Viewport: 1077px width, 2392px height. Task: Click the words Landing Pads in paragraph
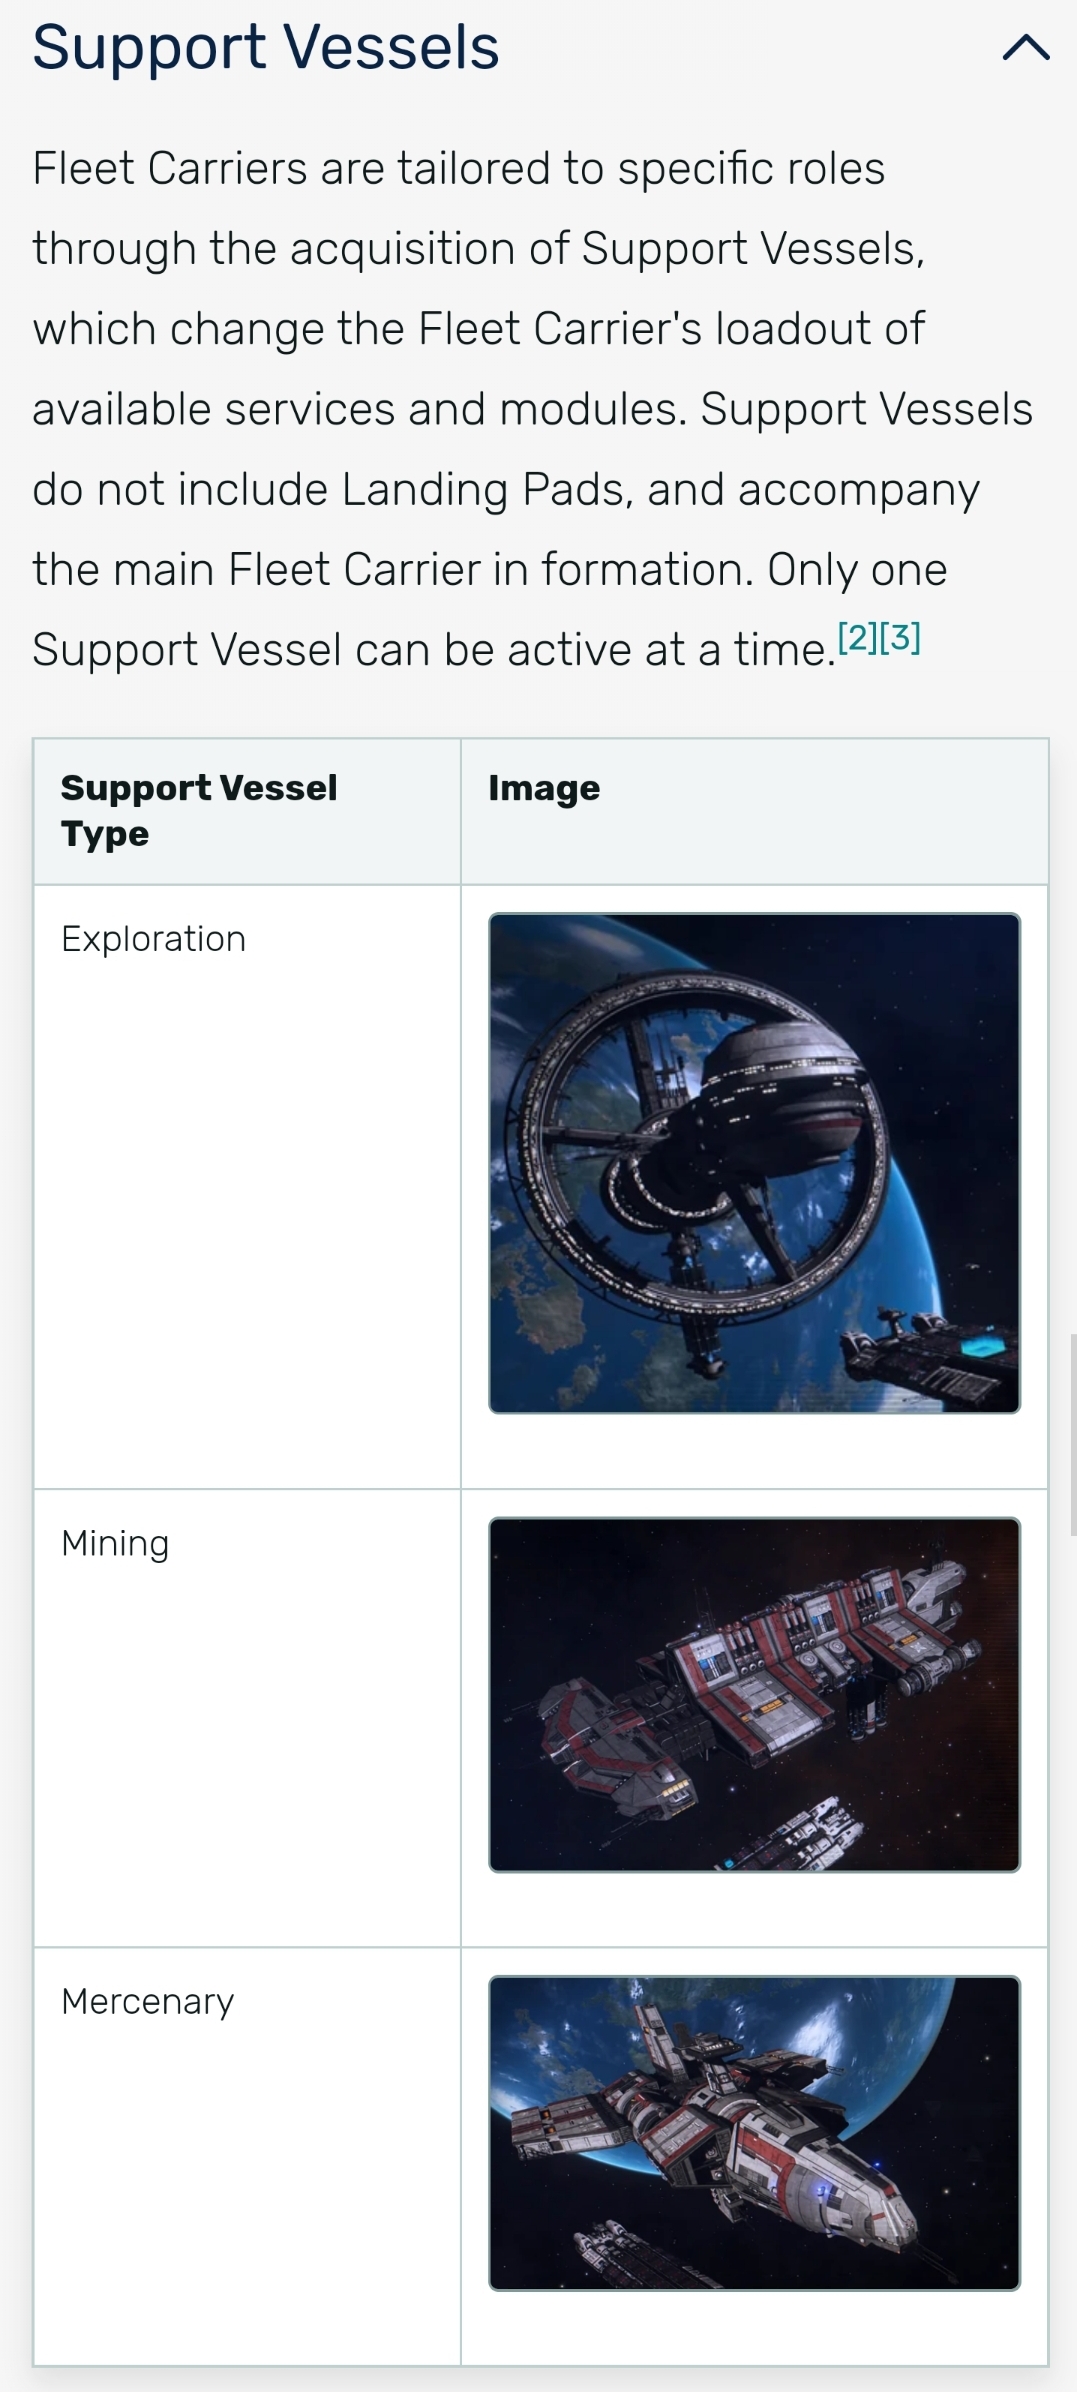tap(485, 490)
